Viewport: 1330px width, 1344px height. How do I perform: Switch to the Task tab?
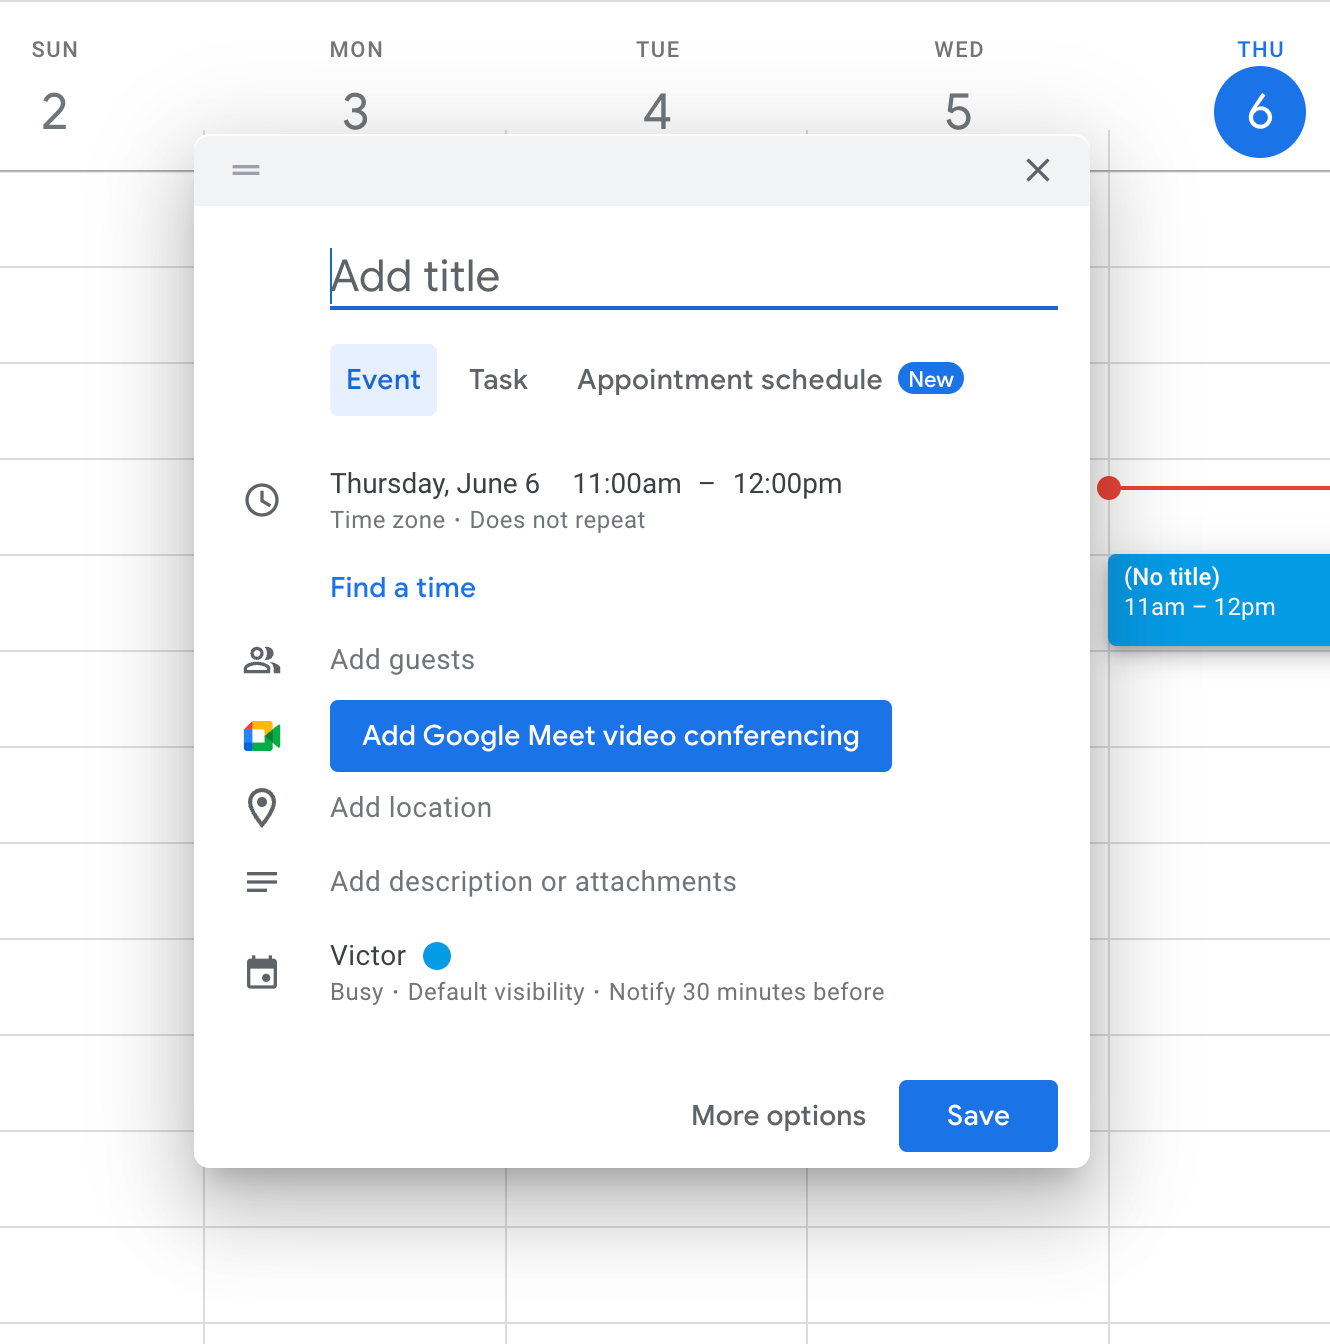click(498, 380)
